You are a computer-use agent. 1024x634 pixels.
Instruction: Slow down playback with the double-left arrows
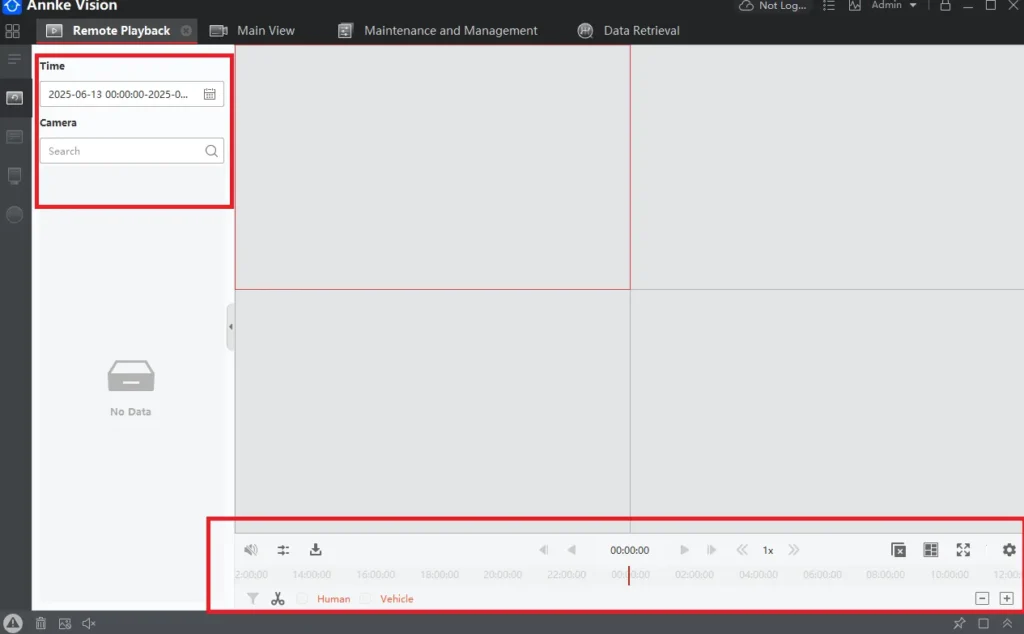coord(742,550)
